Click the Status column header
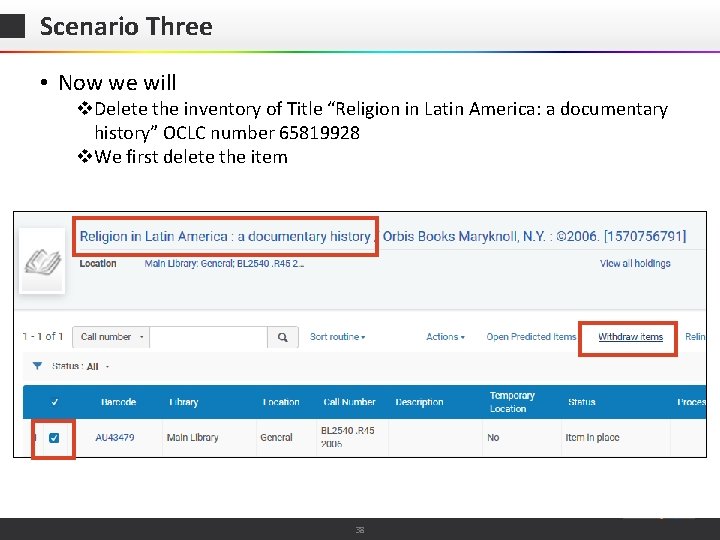 point(582,402)
